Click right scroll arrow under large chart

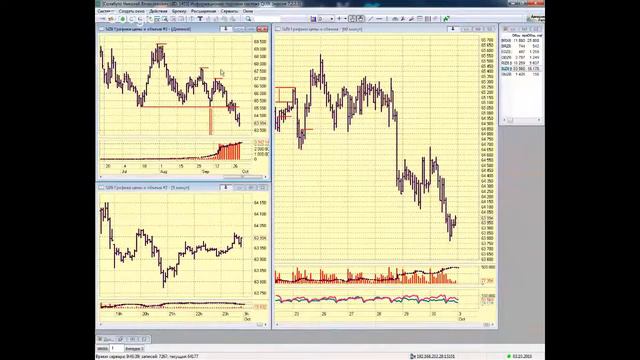[493, 325]
